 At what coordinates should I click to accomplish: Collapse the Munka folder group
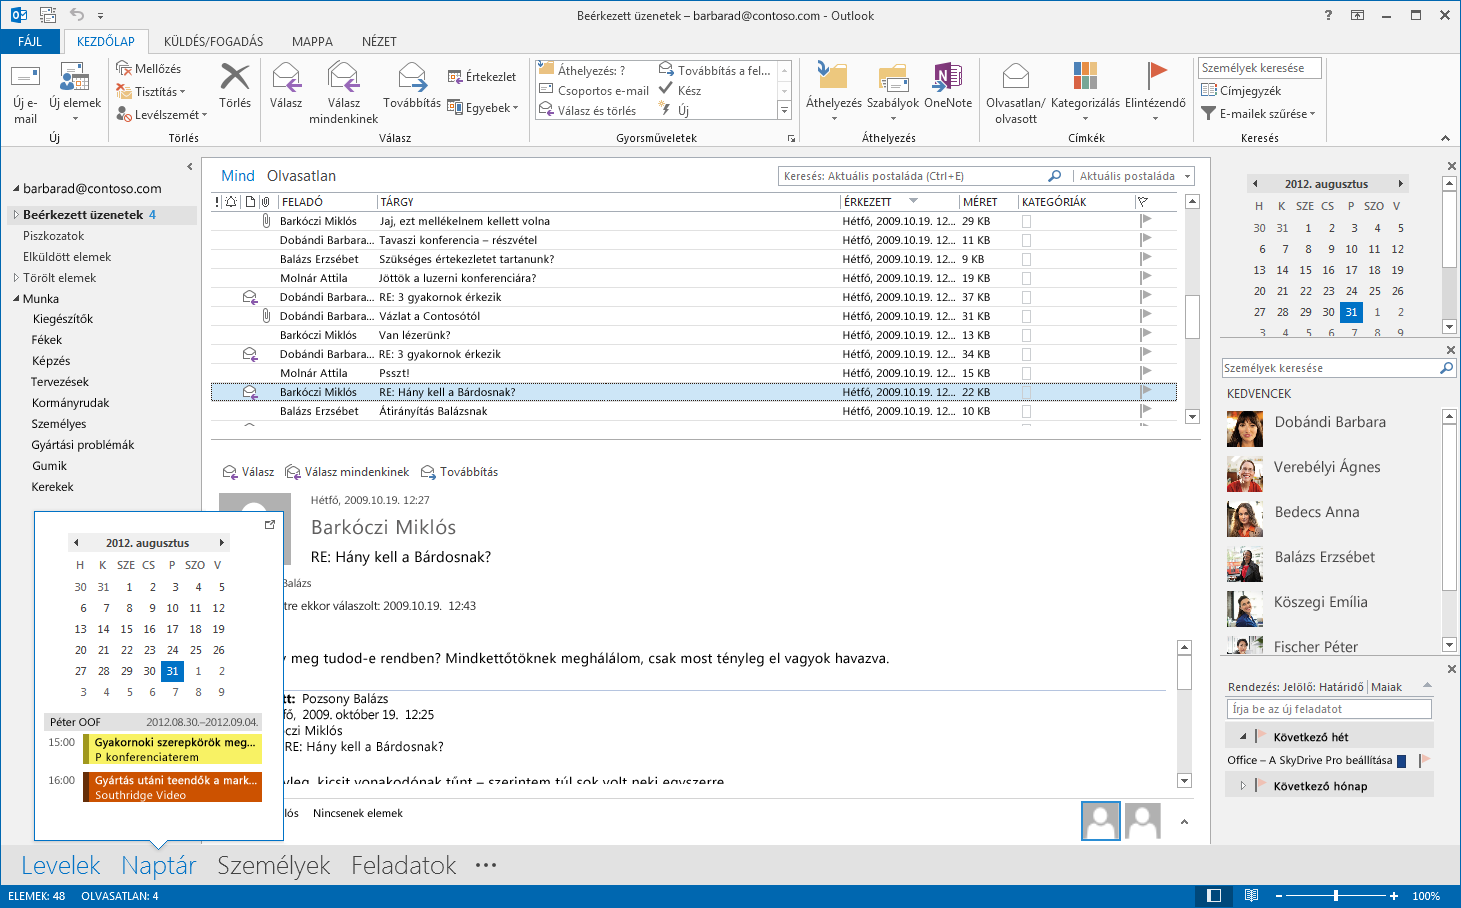tap(16, 299)
